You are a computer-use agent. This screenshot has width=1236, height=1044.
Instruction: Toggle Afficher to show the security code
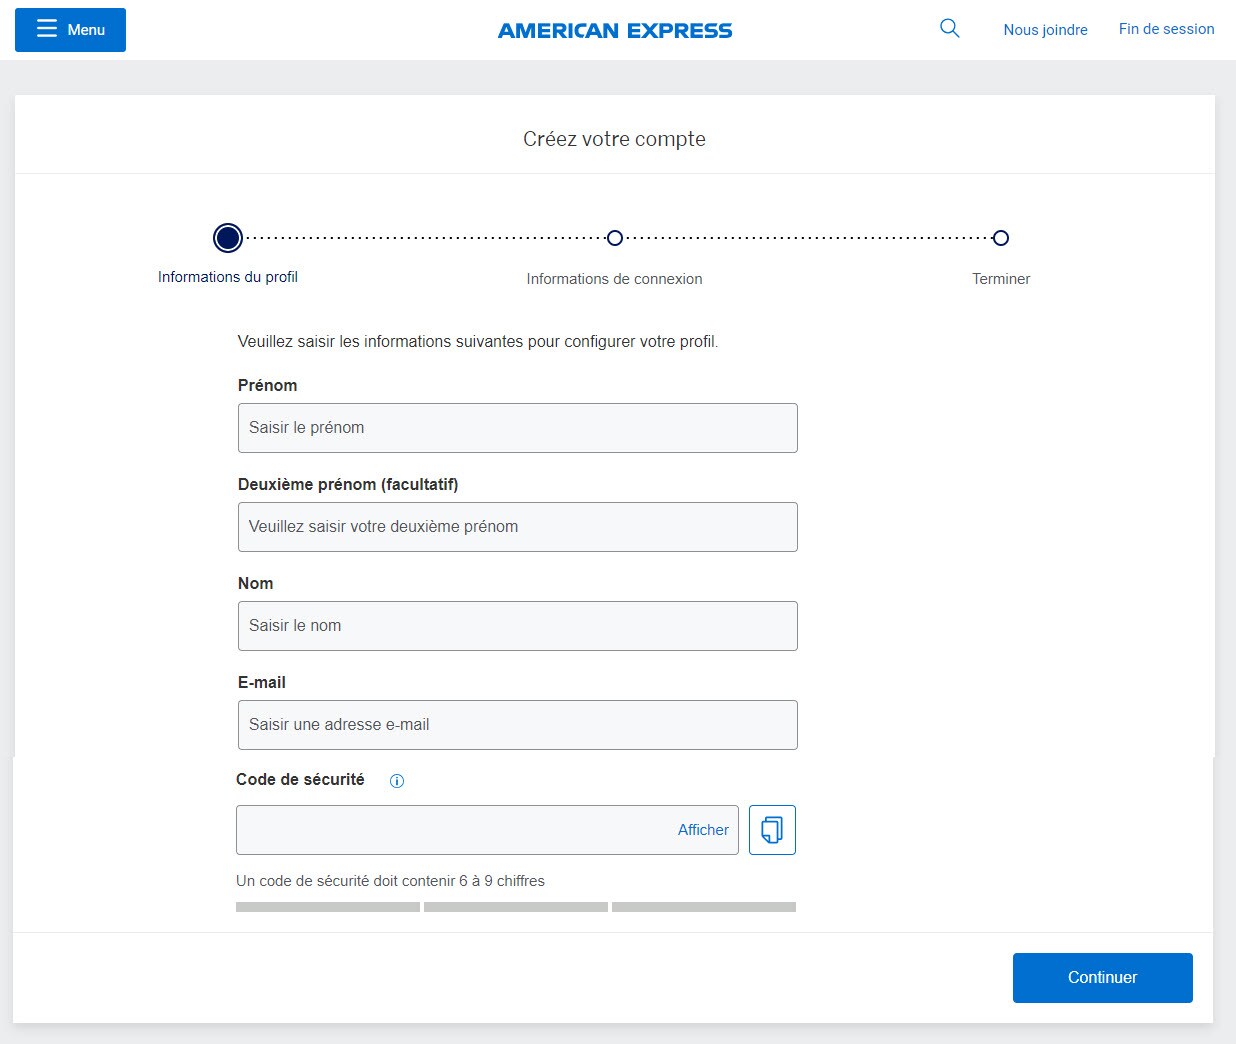703,830
